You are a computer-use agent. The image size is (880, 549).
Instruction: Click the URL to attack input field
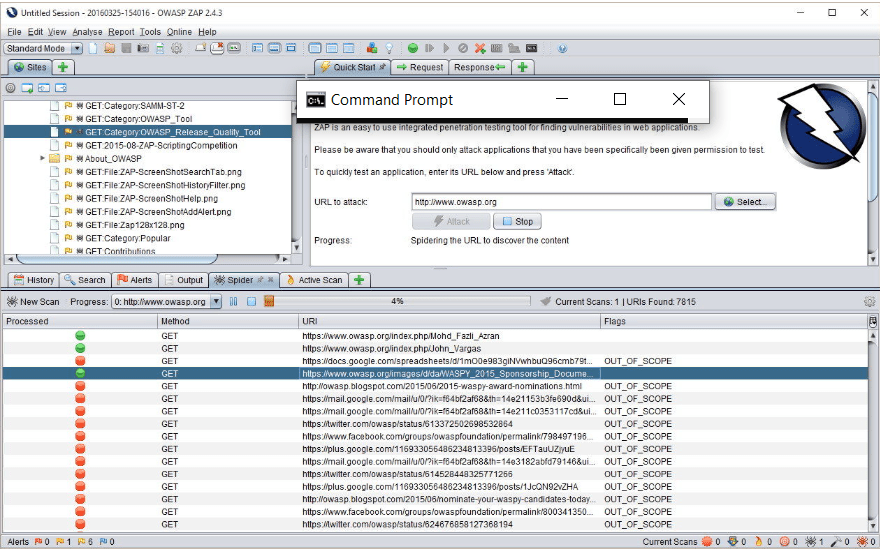pos(560,202)
